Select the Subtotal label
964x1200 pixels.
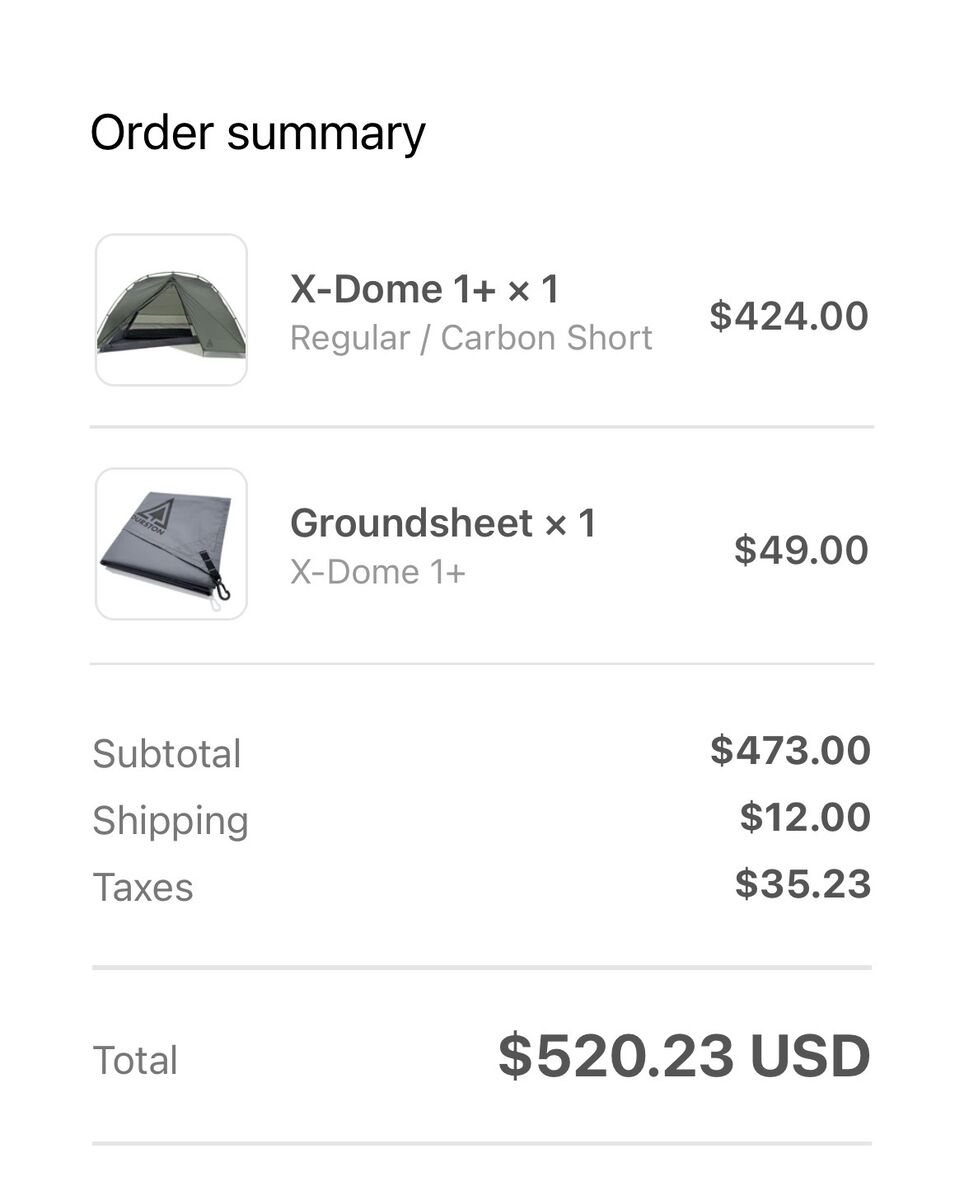(x=167, y=754)
